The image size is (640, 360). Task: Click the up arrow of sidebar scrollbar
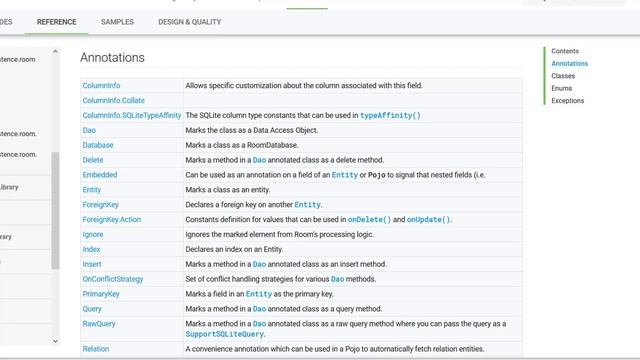click(x=56, y=52)
